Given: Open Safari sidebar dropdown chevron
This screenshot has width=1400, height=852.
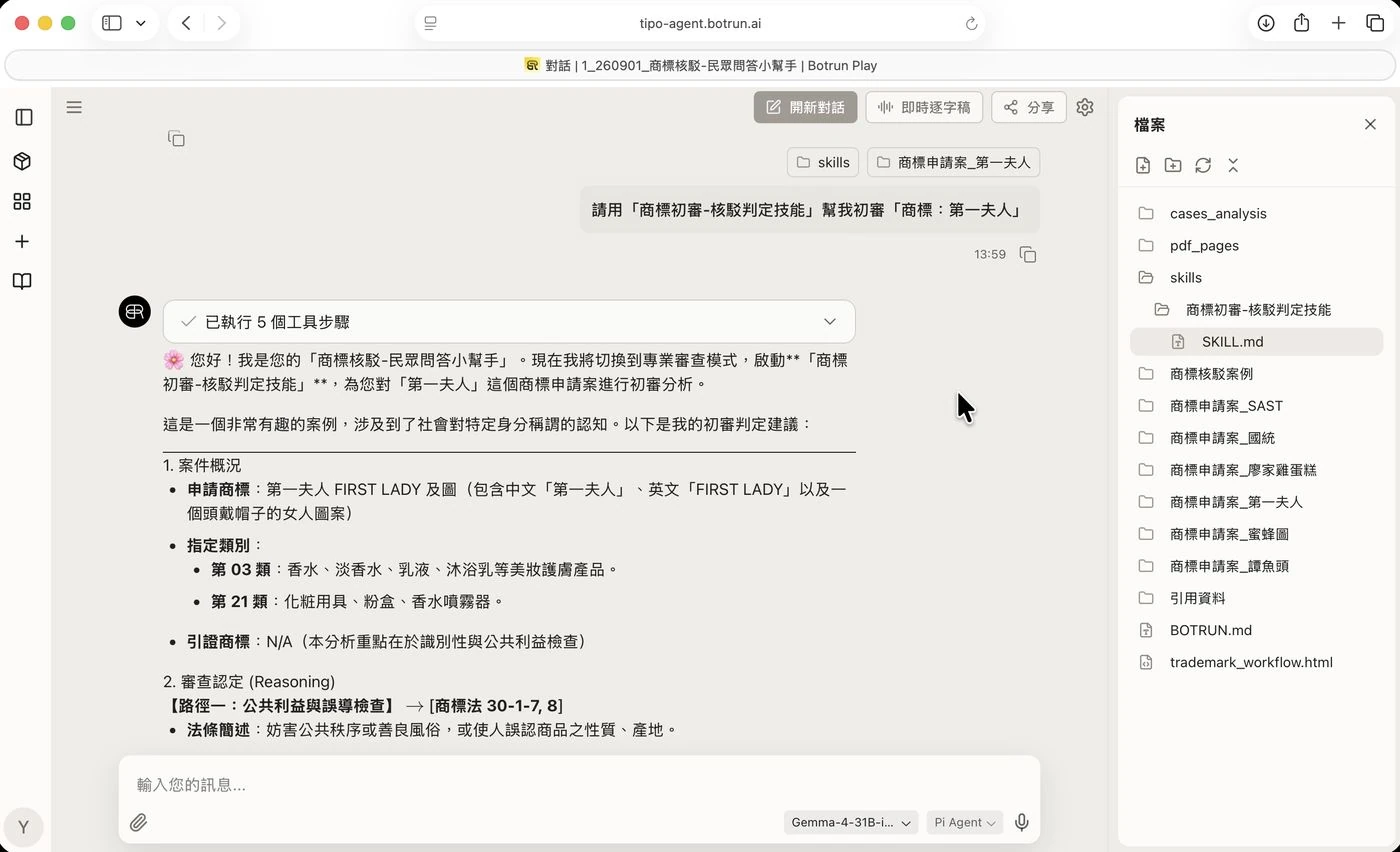Looking at the screenshot, I should pyautogui.click(x=140, y=23).
